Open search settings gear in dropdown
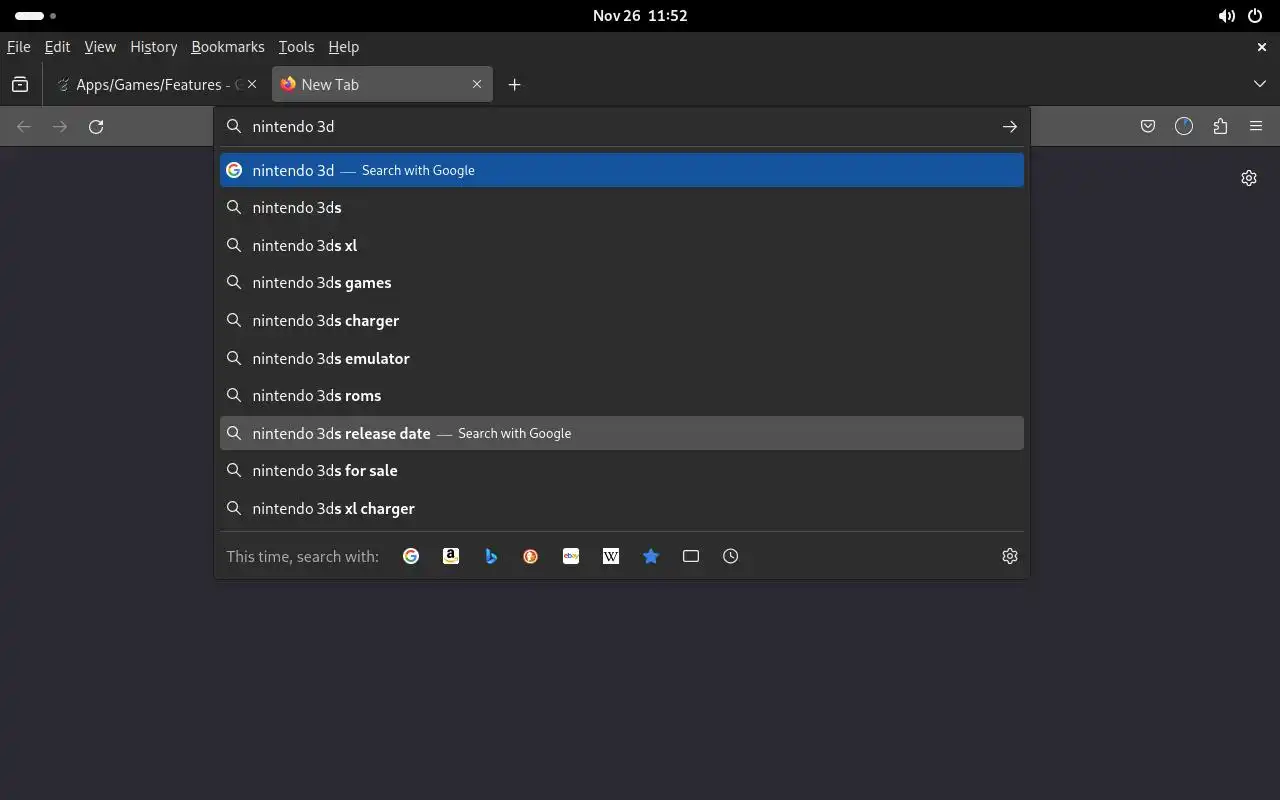Viewport: 1280px width, 800px height. (x=1010, y=556)
